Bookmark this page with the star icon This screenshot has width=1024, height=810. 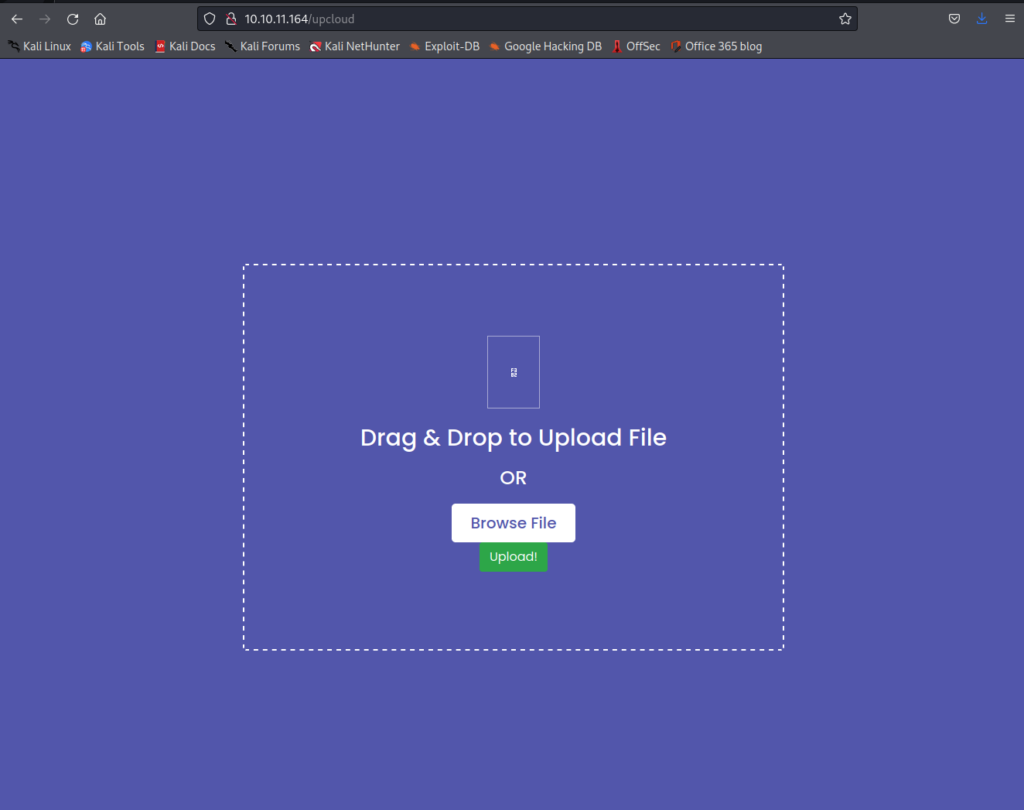845,19
